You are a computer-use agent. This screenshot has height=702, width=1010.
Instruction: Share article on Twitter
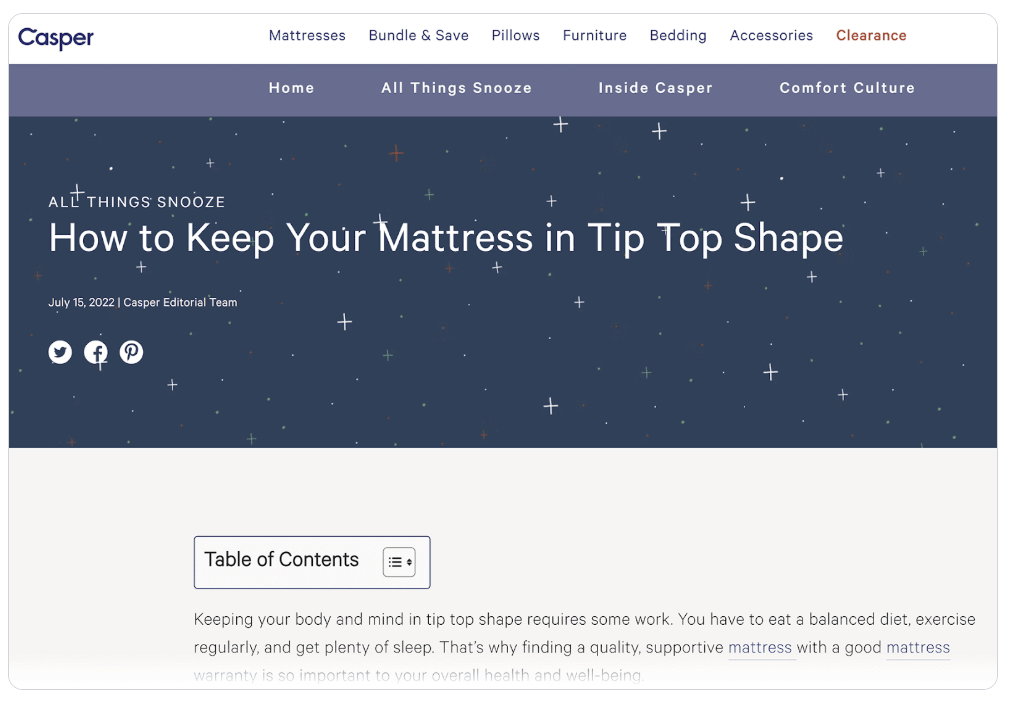point(60,352)
